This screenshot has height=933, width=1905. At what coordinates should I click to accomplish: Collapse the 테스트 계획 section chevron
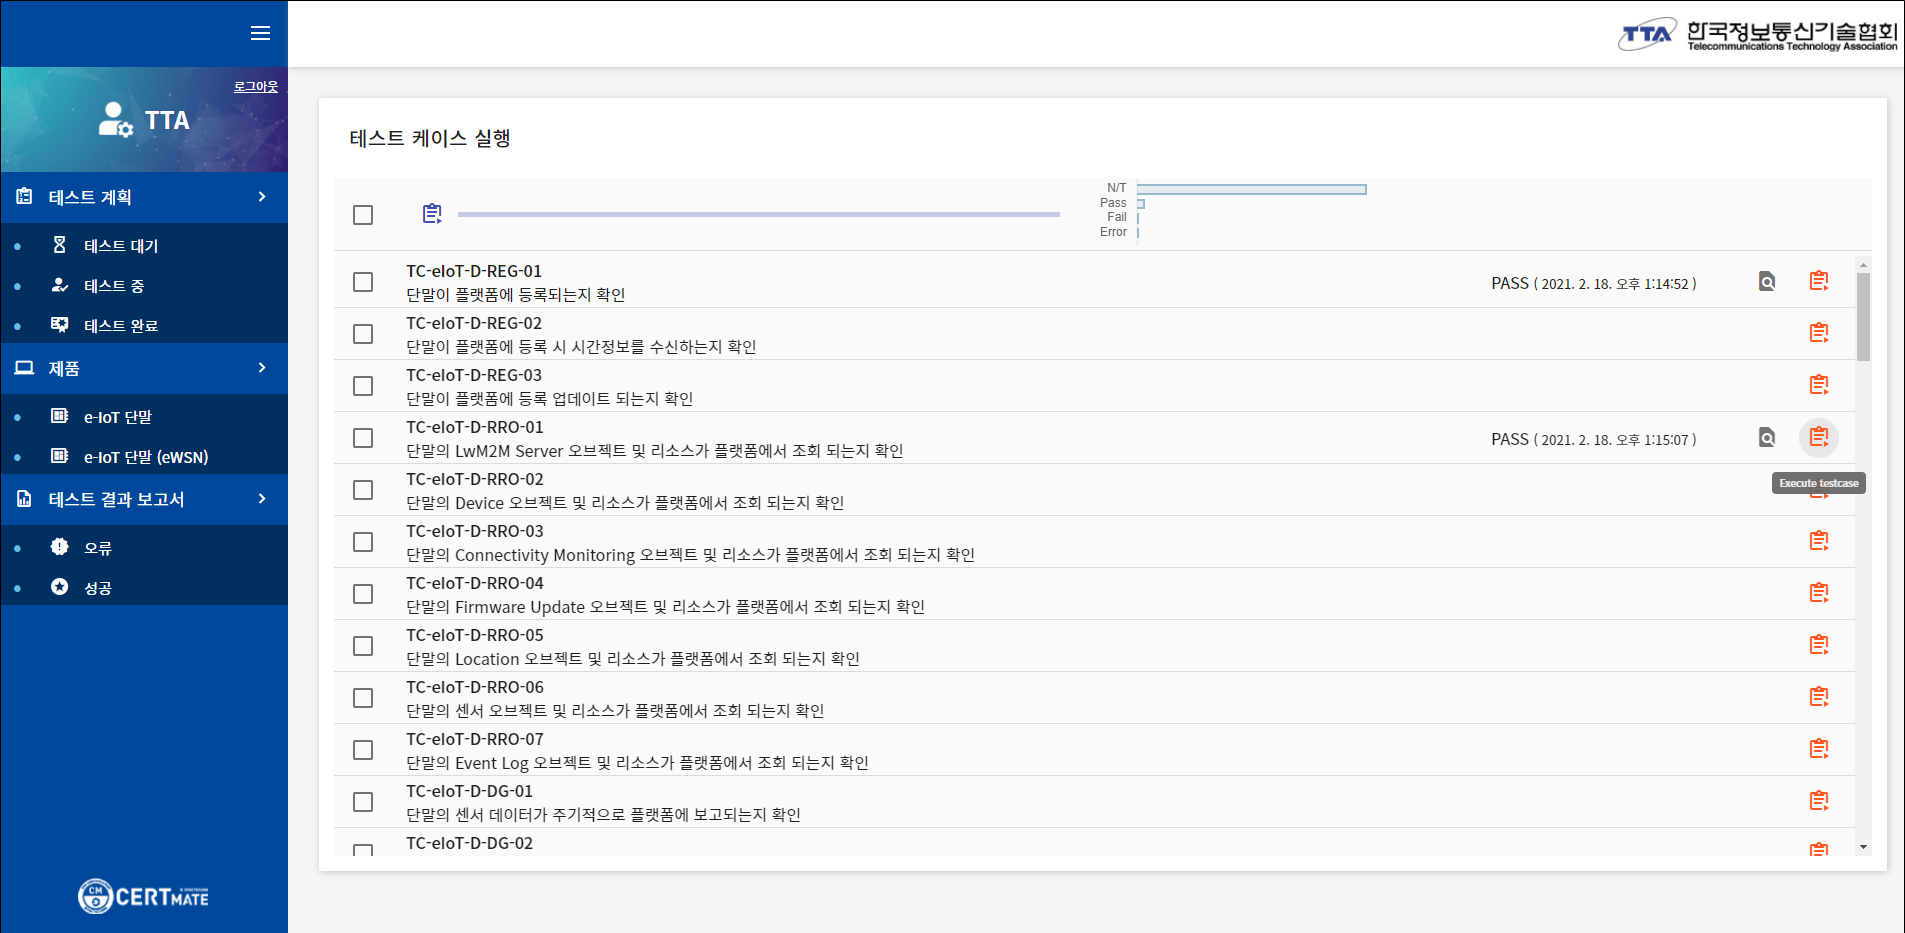tap(262, 197)
